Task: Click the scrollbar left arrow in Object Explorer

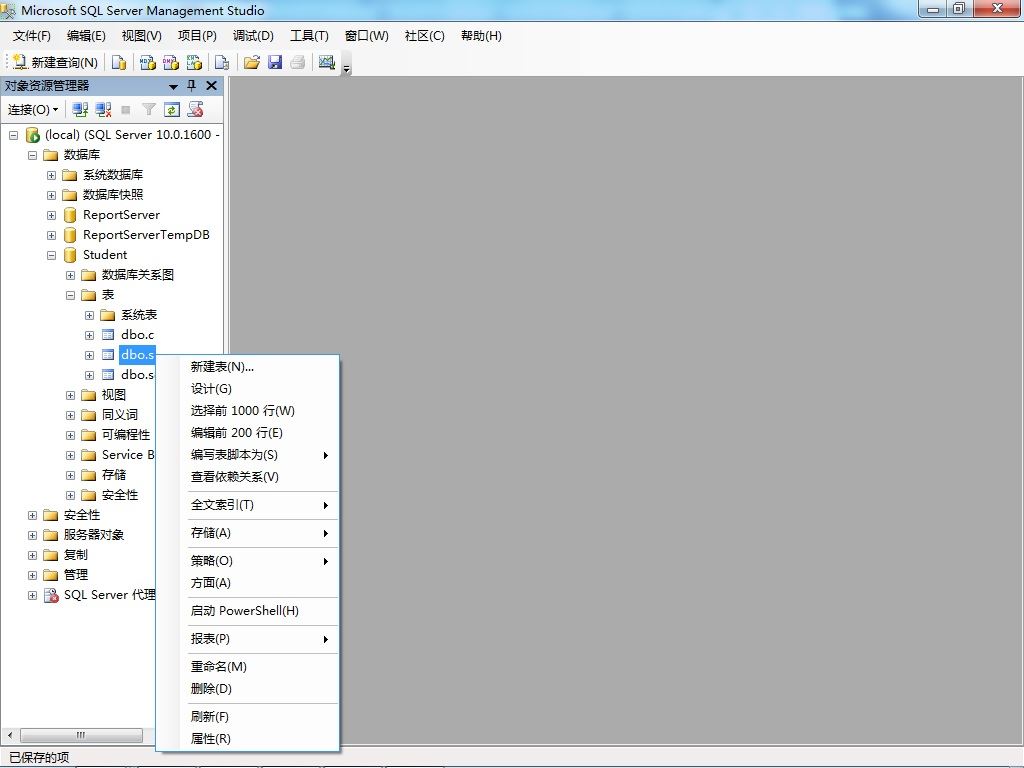Action: tap(9, 735)
